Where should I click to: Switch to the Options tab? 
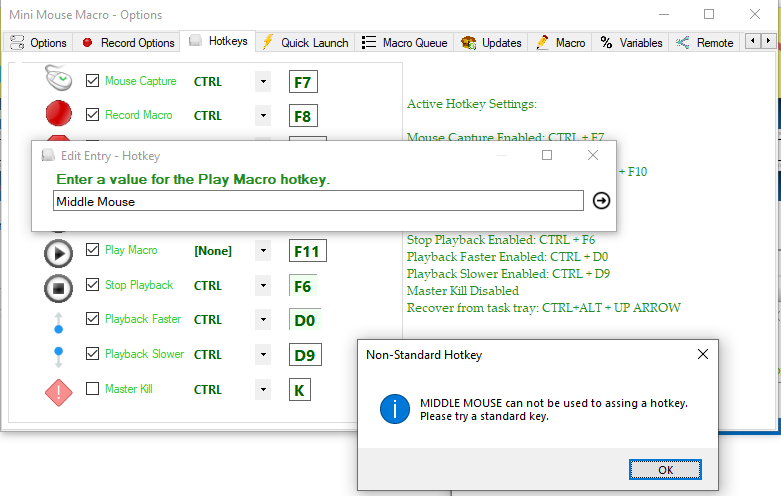(38, 43)
